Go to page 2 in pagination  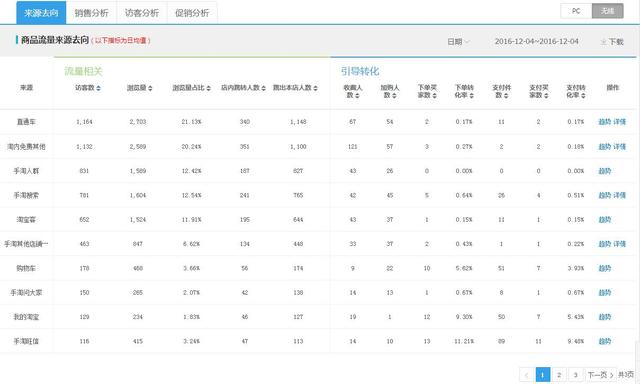click(x=559, y=375)
